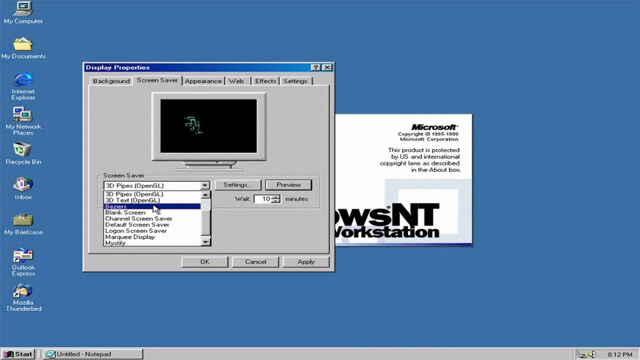Choose 3D Pipes (OpenGL) from list

tap(152, 194)
